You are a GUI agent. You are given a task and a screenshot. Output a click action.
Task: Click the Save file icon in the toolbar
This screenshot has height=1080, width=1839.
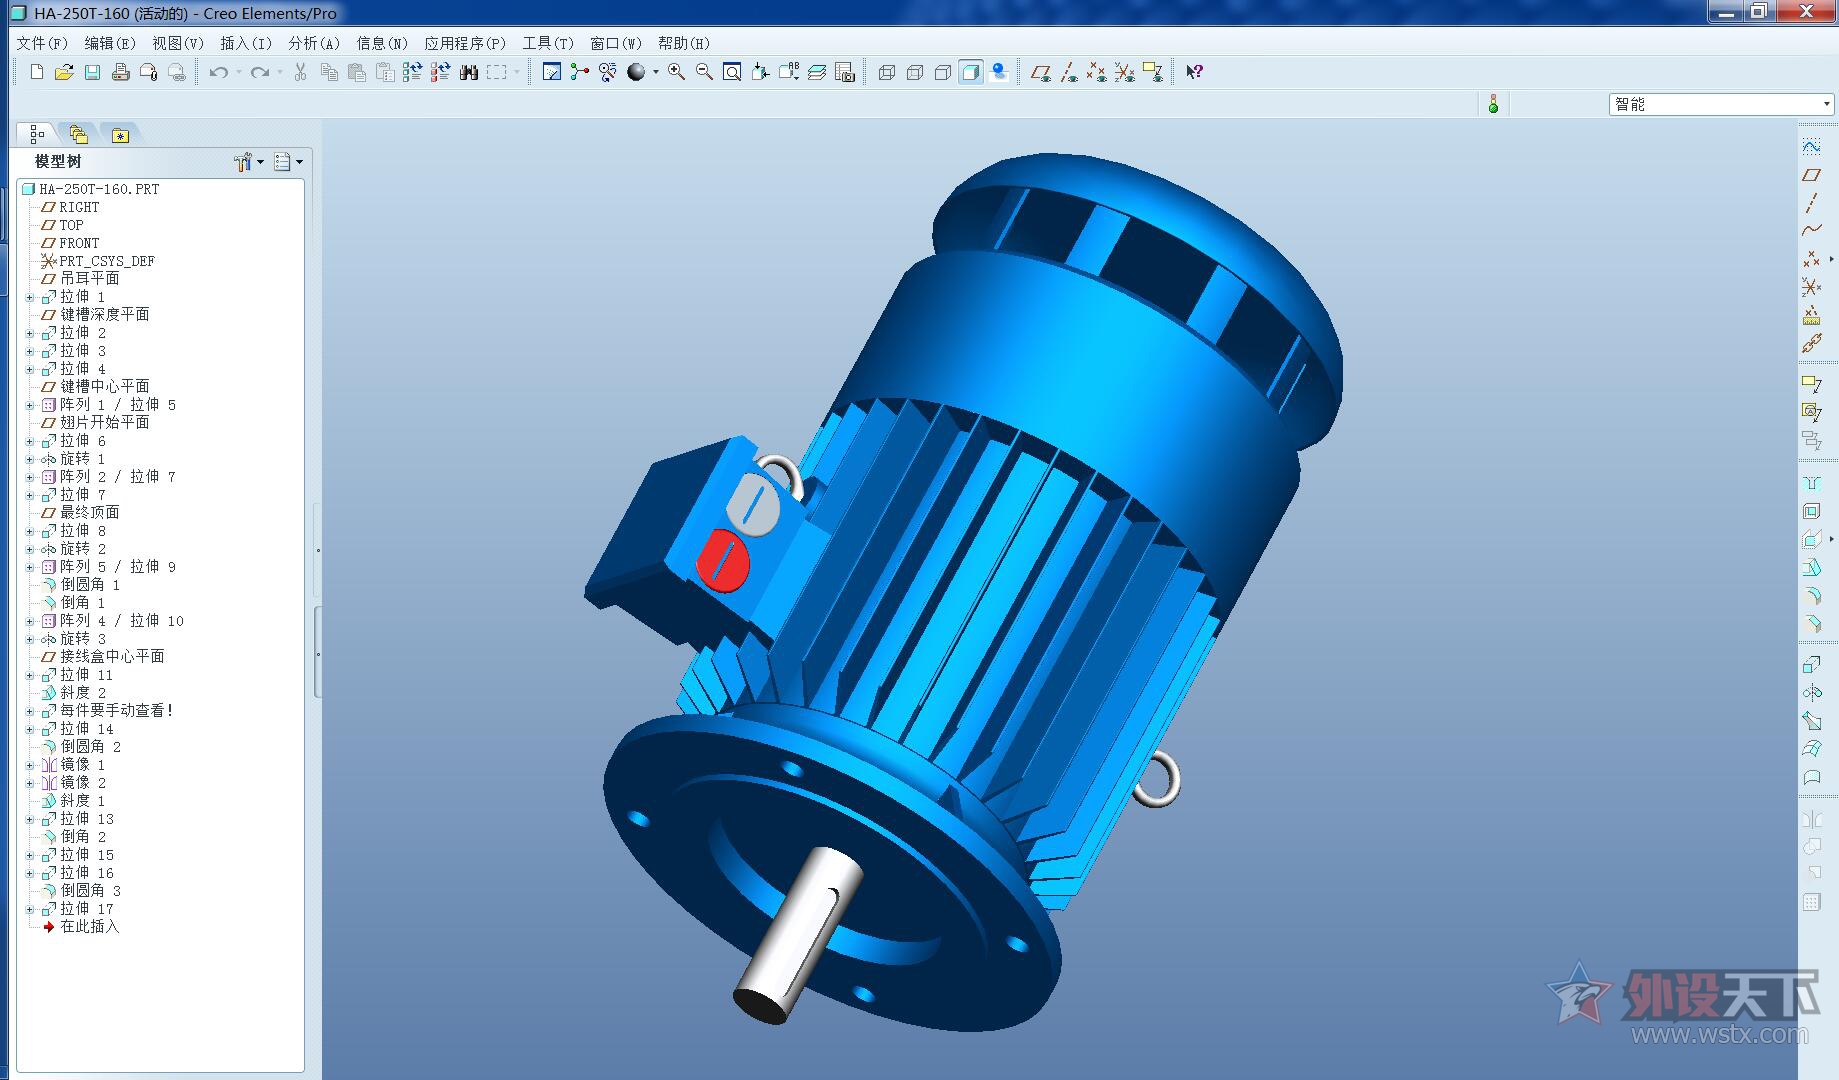pyautogui.click(x=92, y=72)
